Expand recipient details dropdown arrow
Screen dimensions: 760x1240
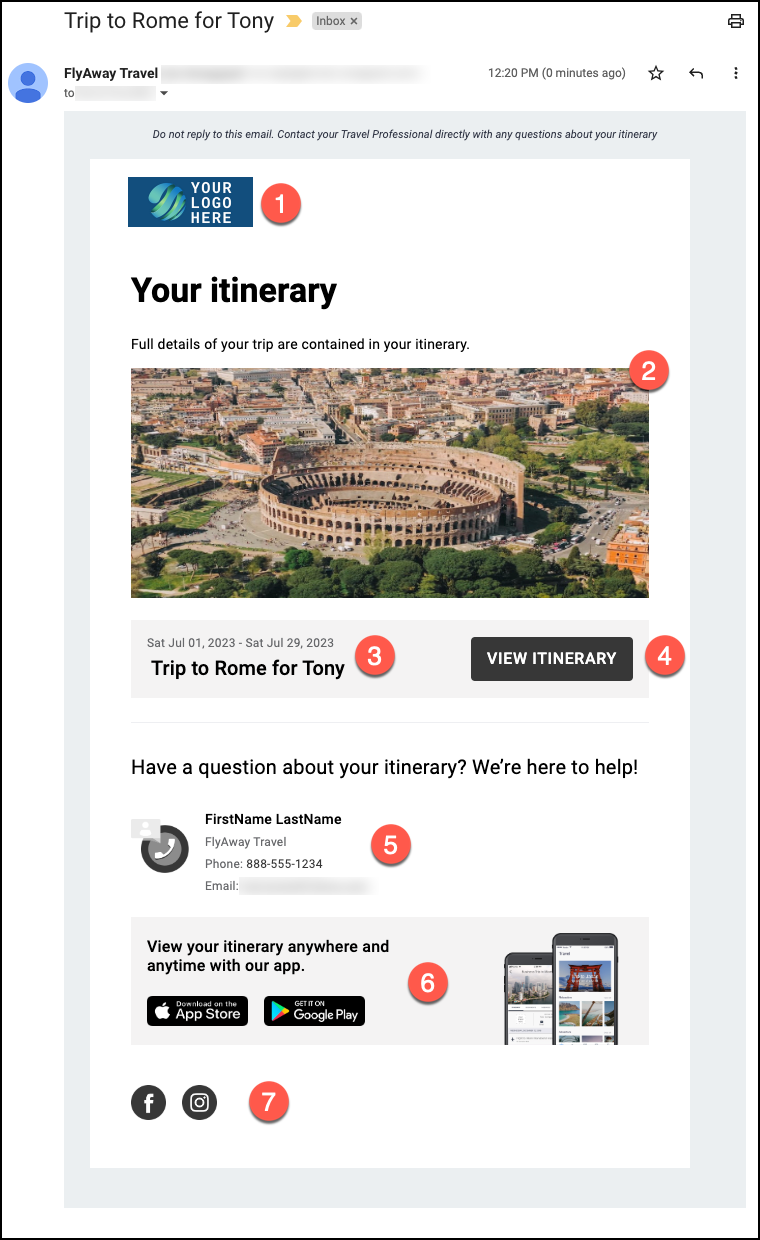click(164, 94)
